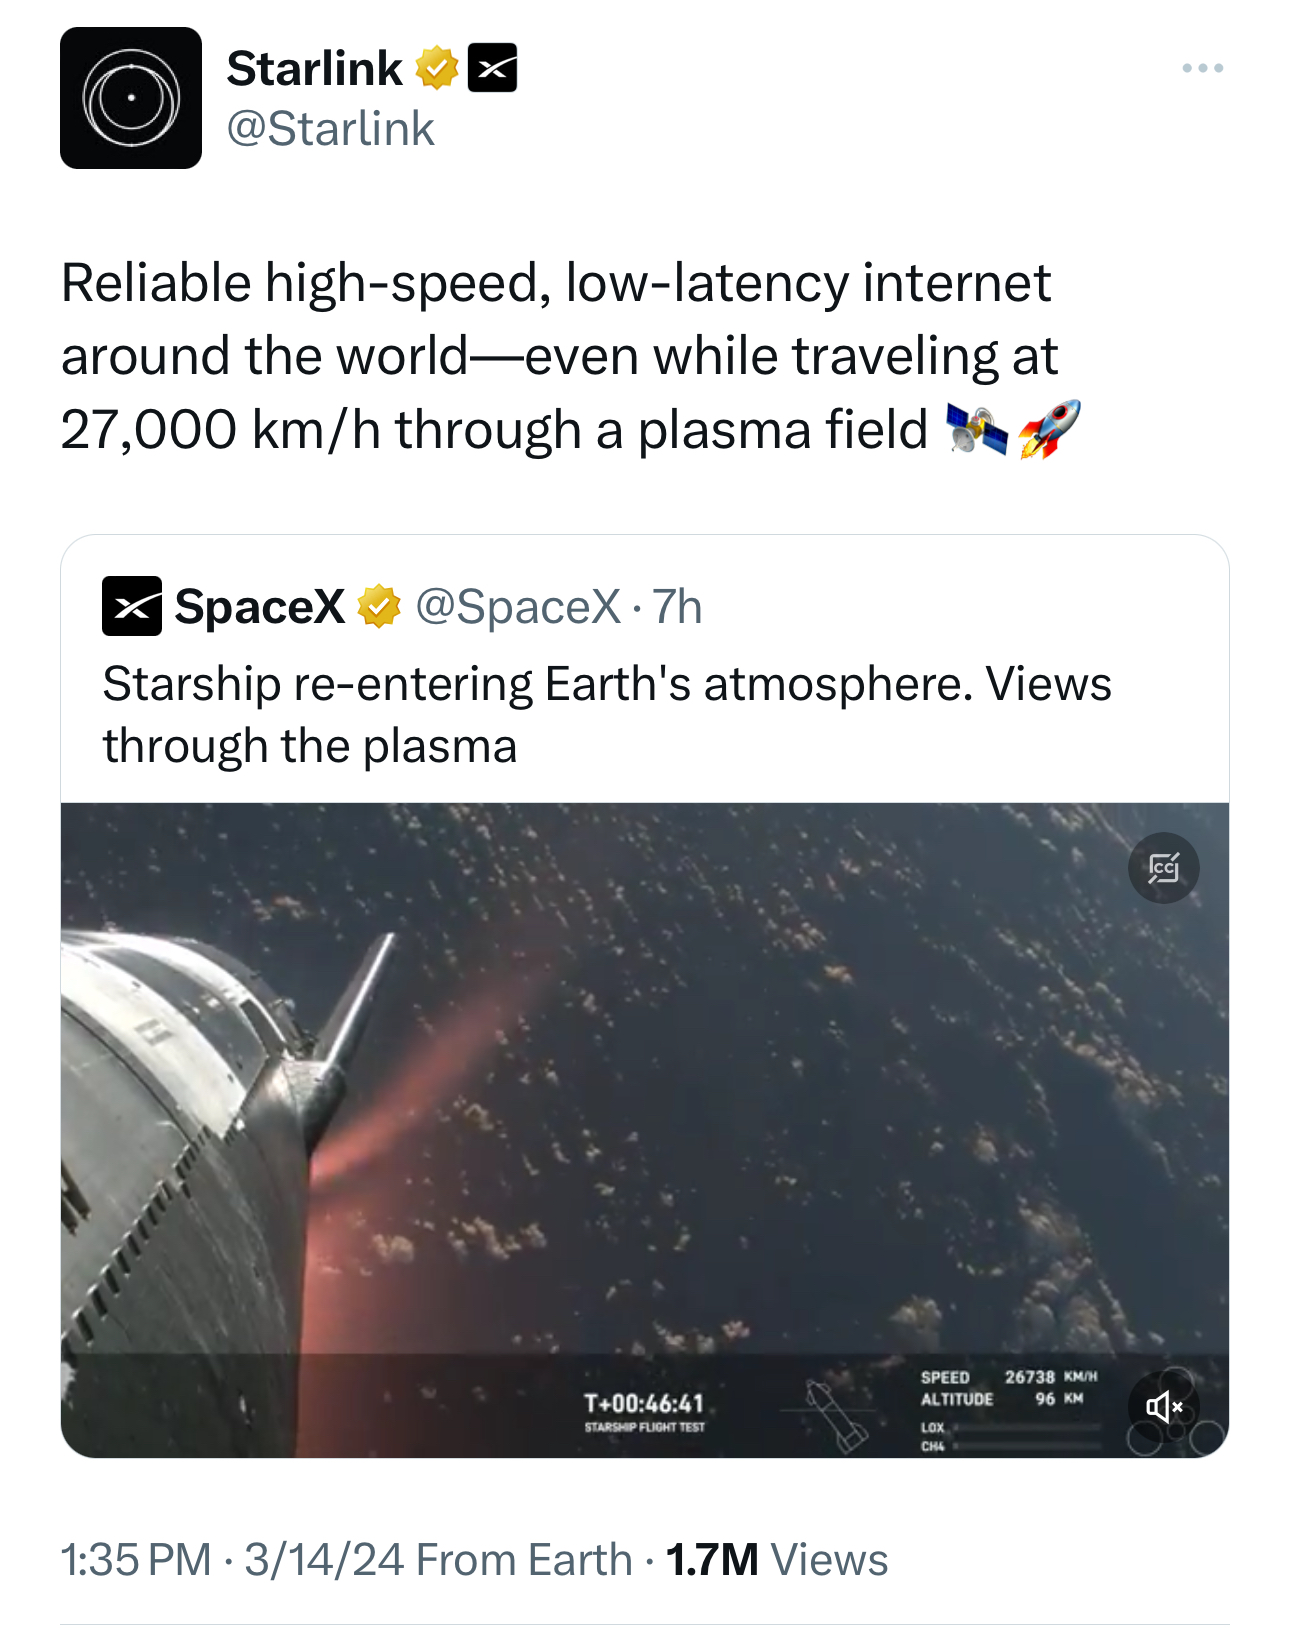Unmute the video with the speaker icon

(x=1163, y=1407)
